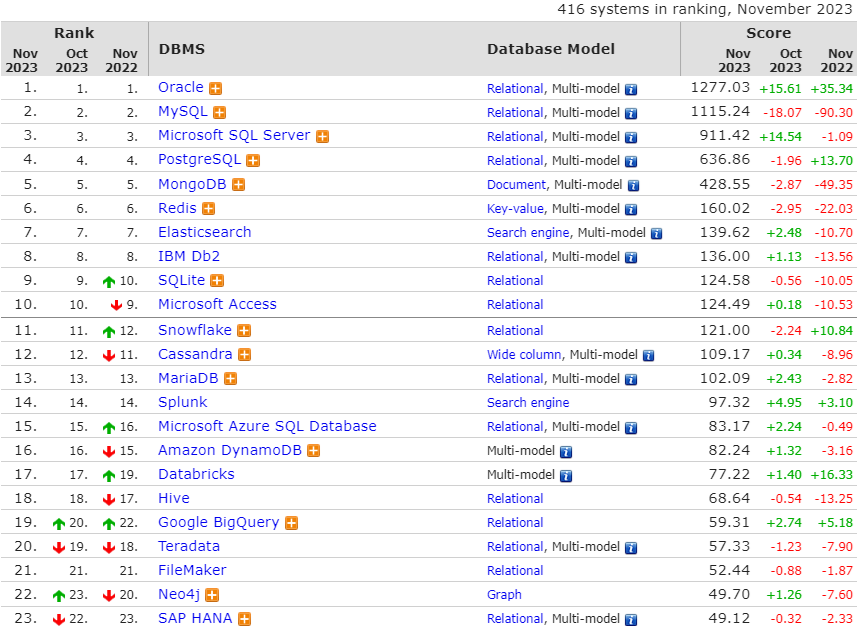Open the Teradata link
This screenshot has width=857, height=626.
189,547
